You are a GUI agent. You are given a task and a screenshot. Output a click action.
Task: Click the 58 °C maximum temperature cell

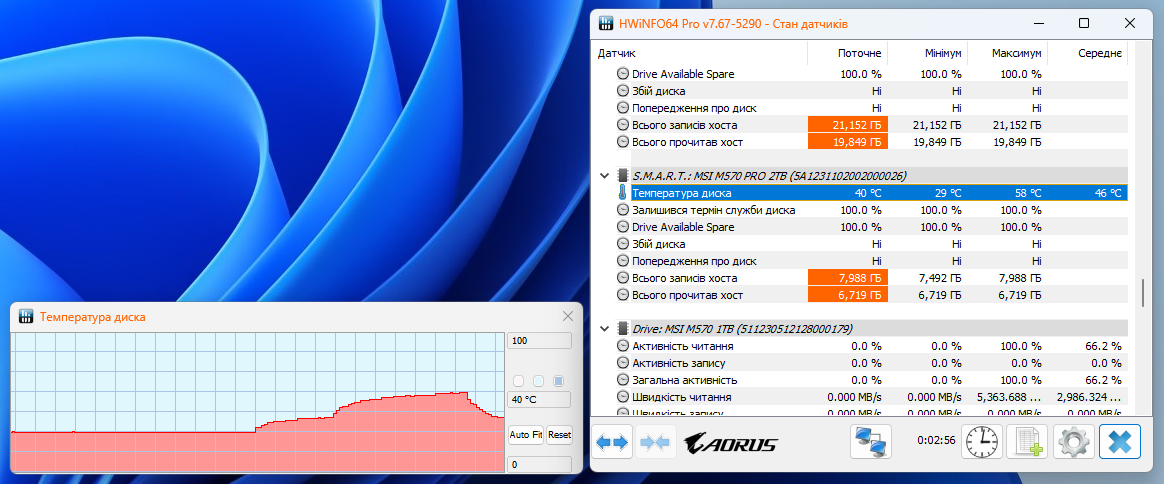[x=1008, y=193]
